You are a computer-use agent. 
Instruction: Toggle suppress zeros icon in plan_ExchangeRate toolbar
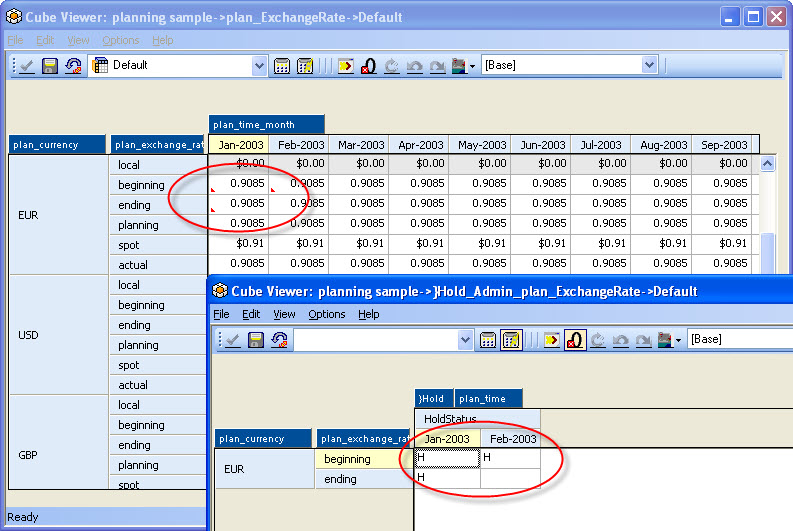point(369,66)
